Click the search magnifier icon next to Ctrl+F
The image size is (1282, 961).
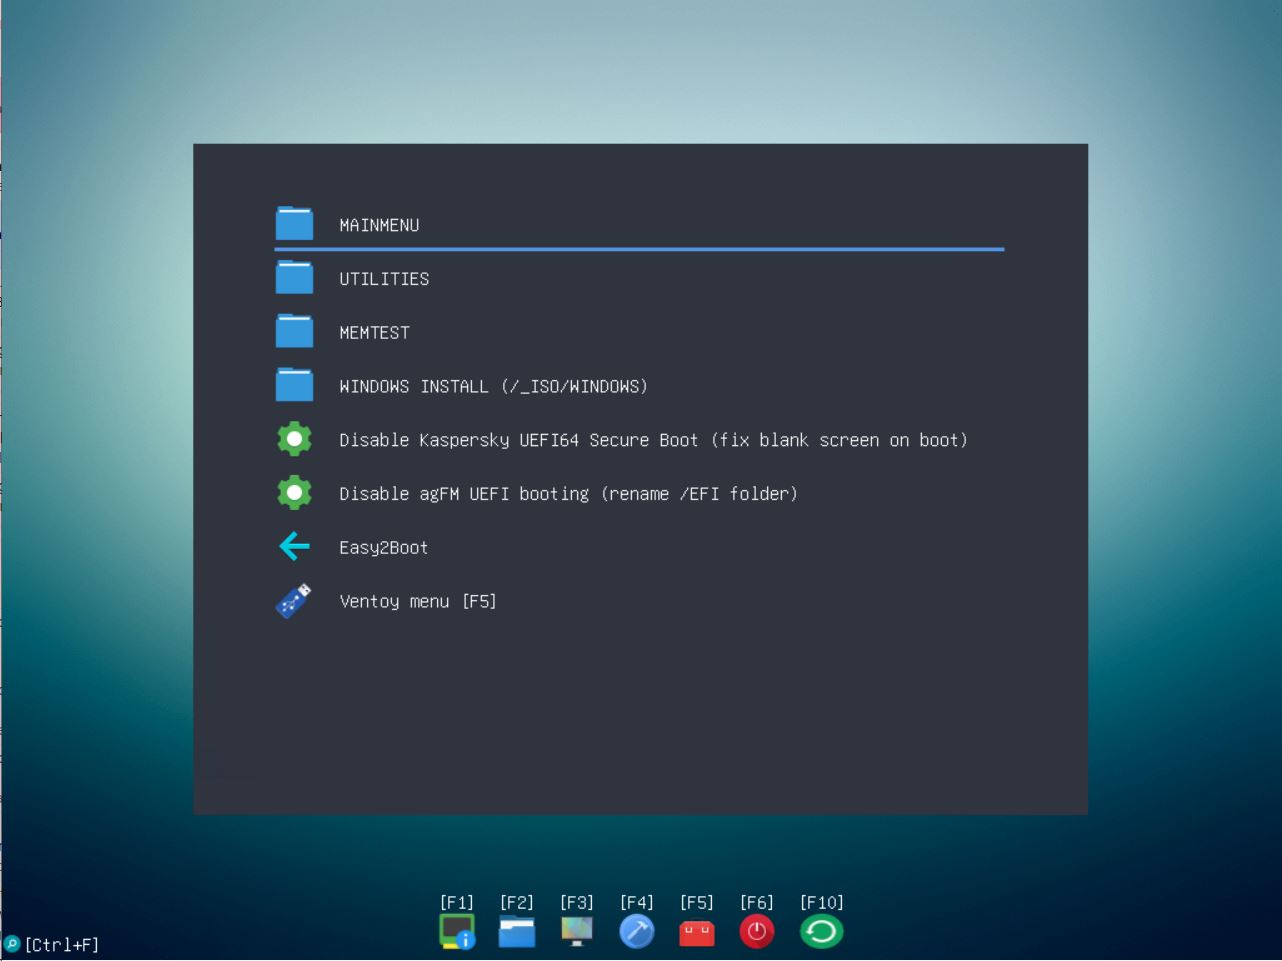click(12, 943)
